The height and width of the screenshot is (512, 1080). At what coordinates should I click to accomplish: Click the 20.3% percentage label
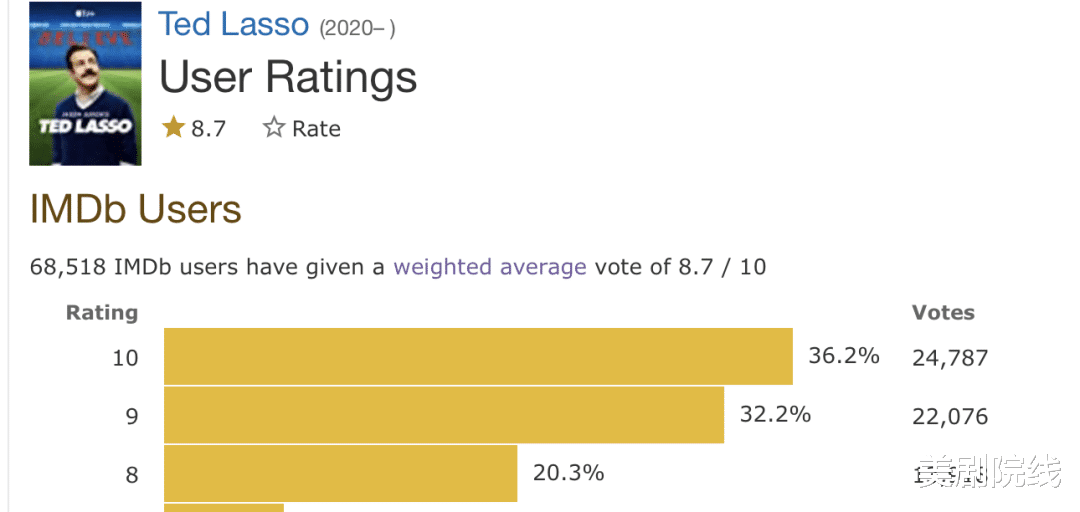(x=568, y=472)
